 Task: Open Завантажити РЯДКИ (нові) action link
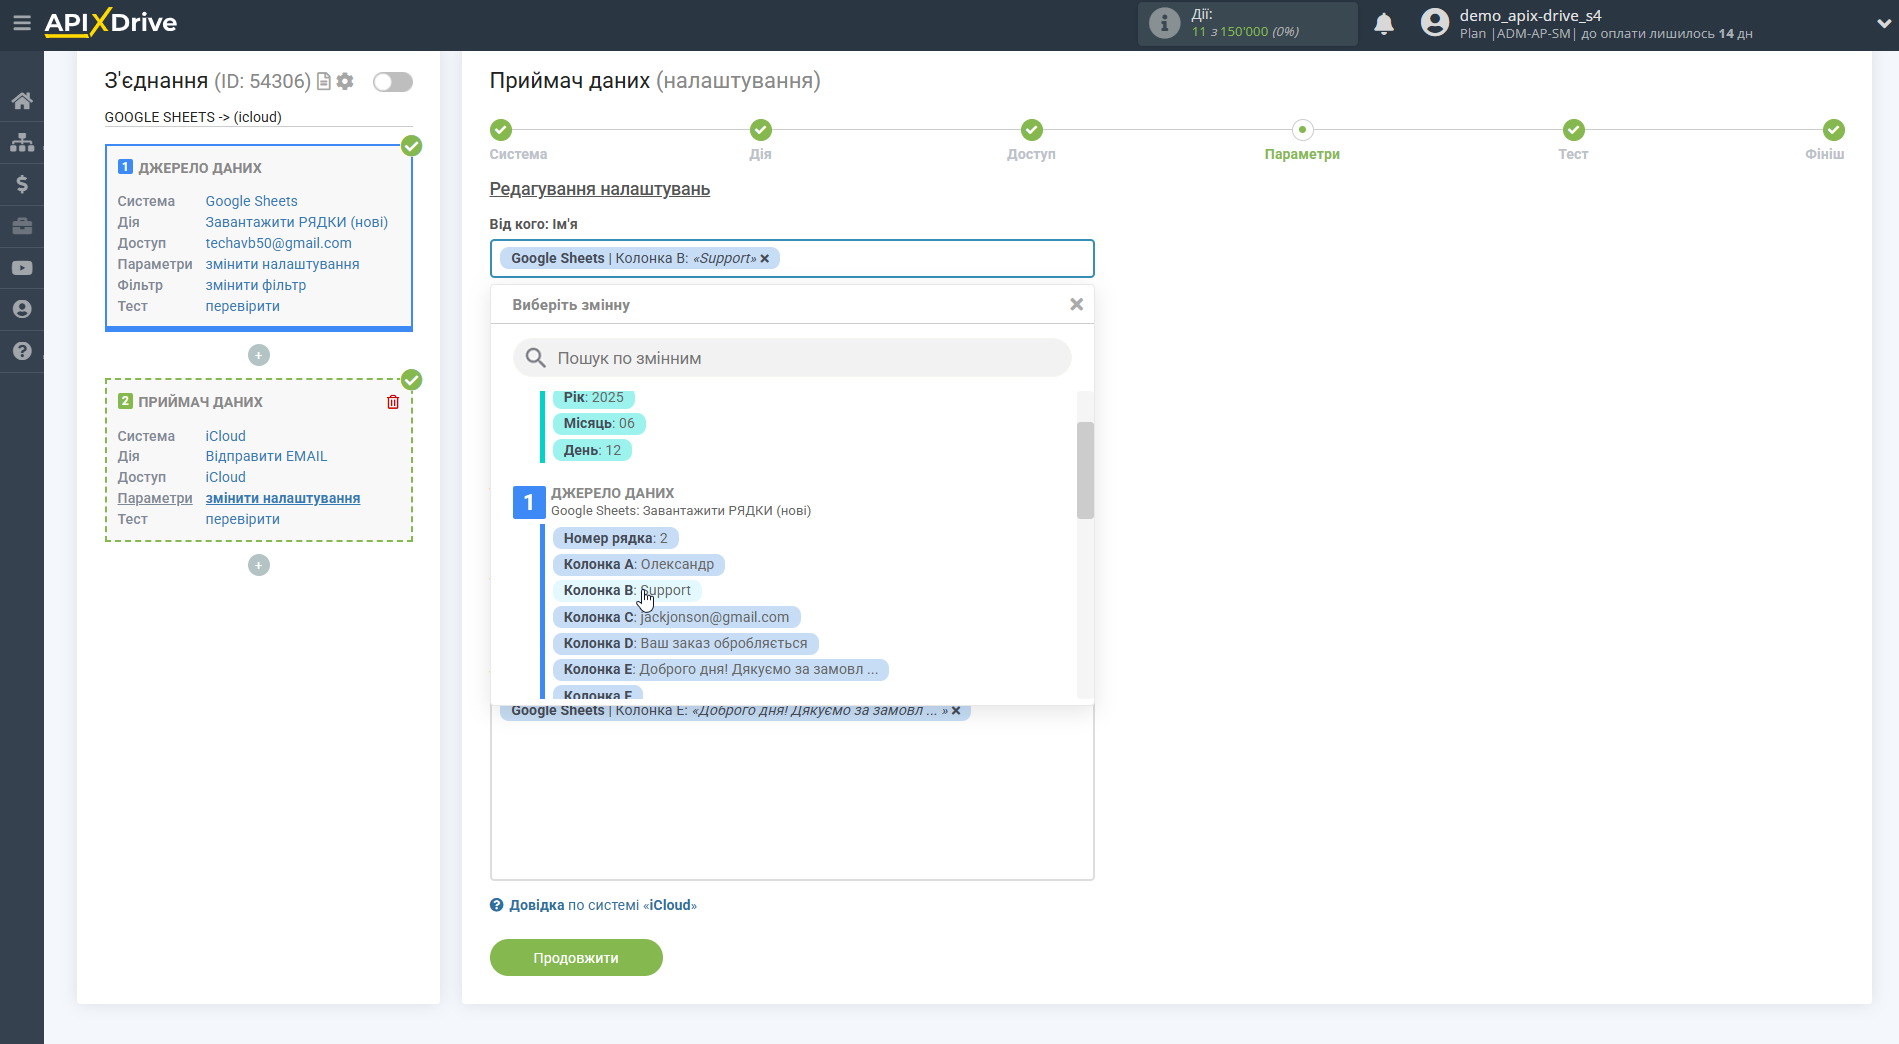tap(296, 222)
